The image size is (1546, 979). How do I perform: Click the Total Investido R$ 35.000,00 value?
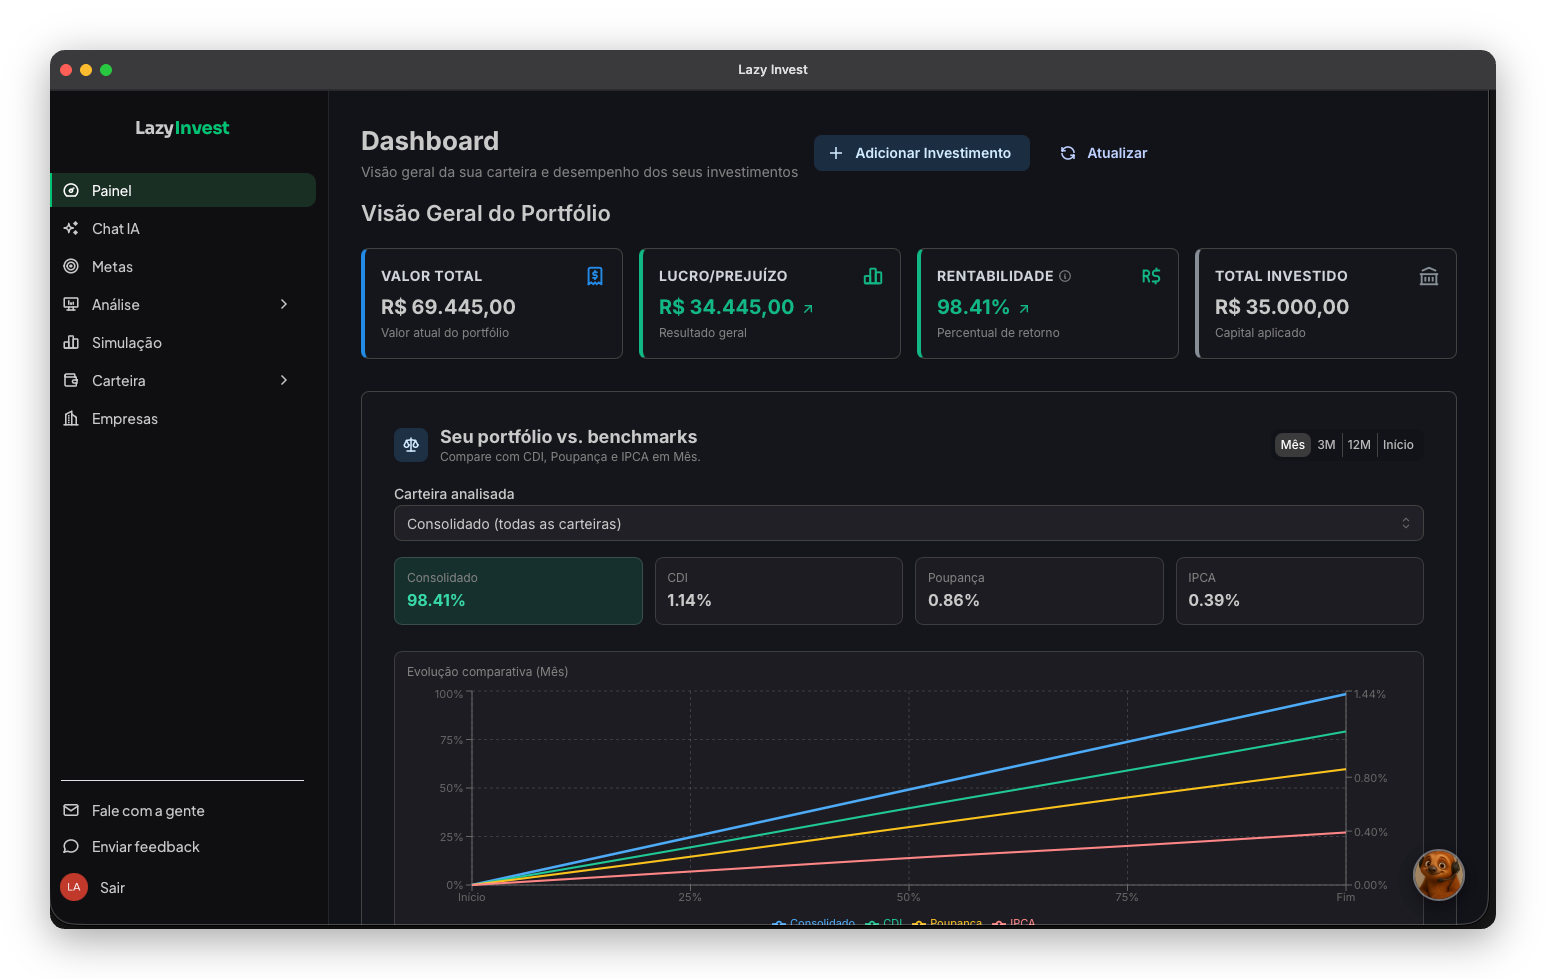tap(1282, 307)
